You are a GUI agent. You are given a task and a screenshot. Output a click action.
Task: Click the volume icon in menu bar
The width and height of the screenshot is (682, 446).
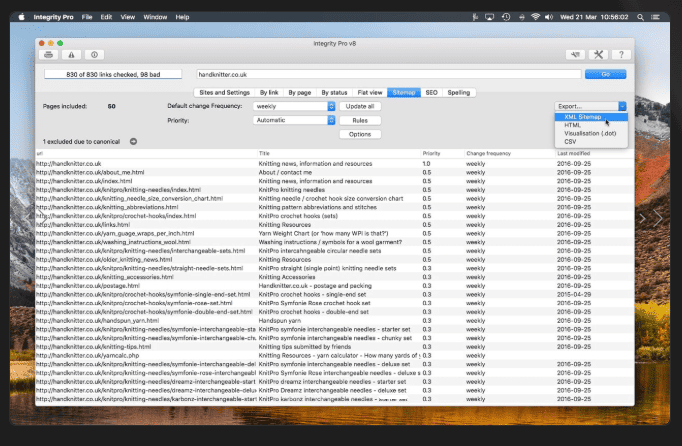point(549,17)
